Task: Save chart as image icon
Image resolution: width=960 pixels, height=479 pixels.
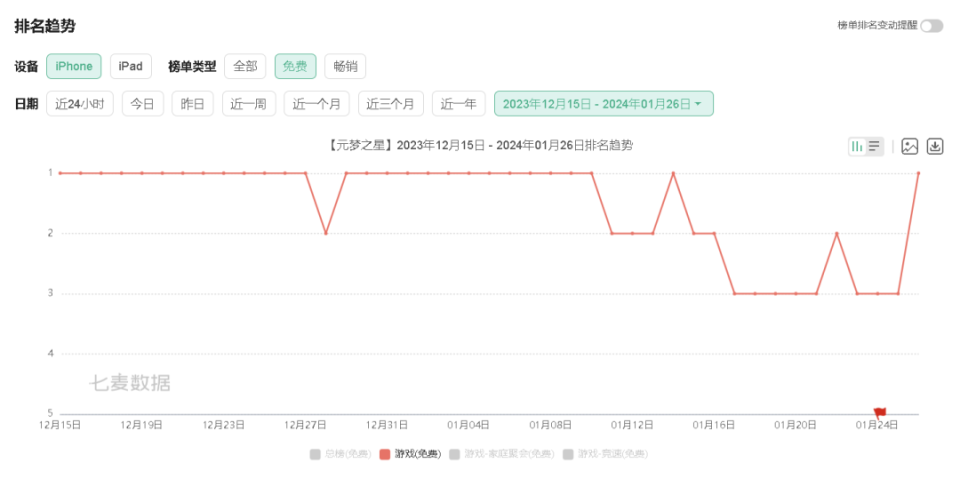Action: tap(909, 146)
